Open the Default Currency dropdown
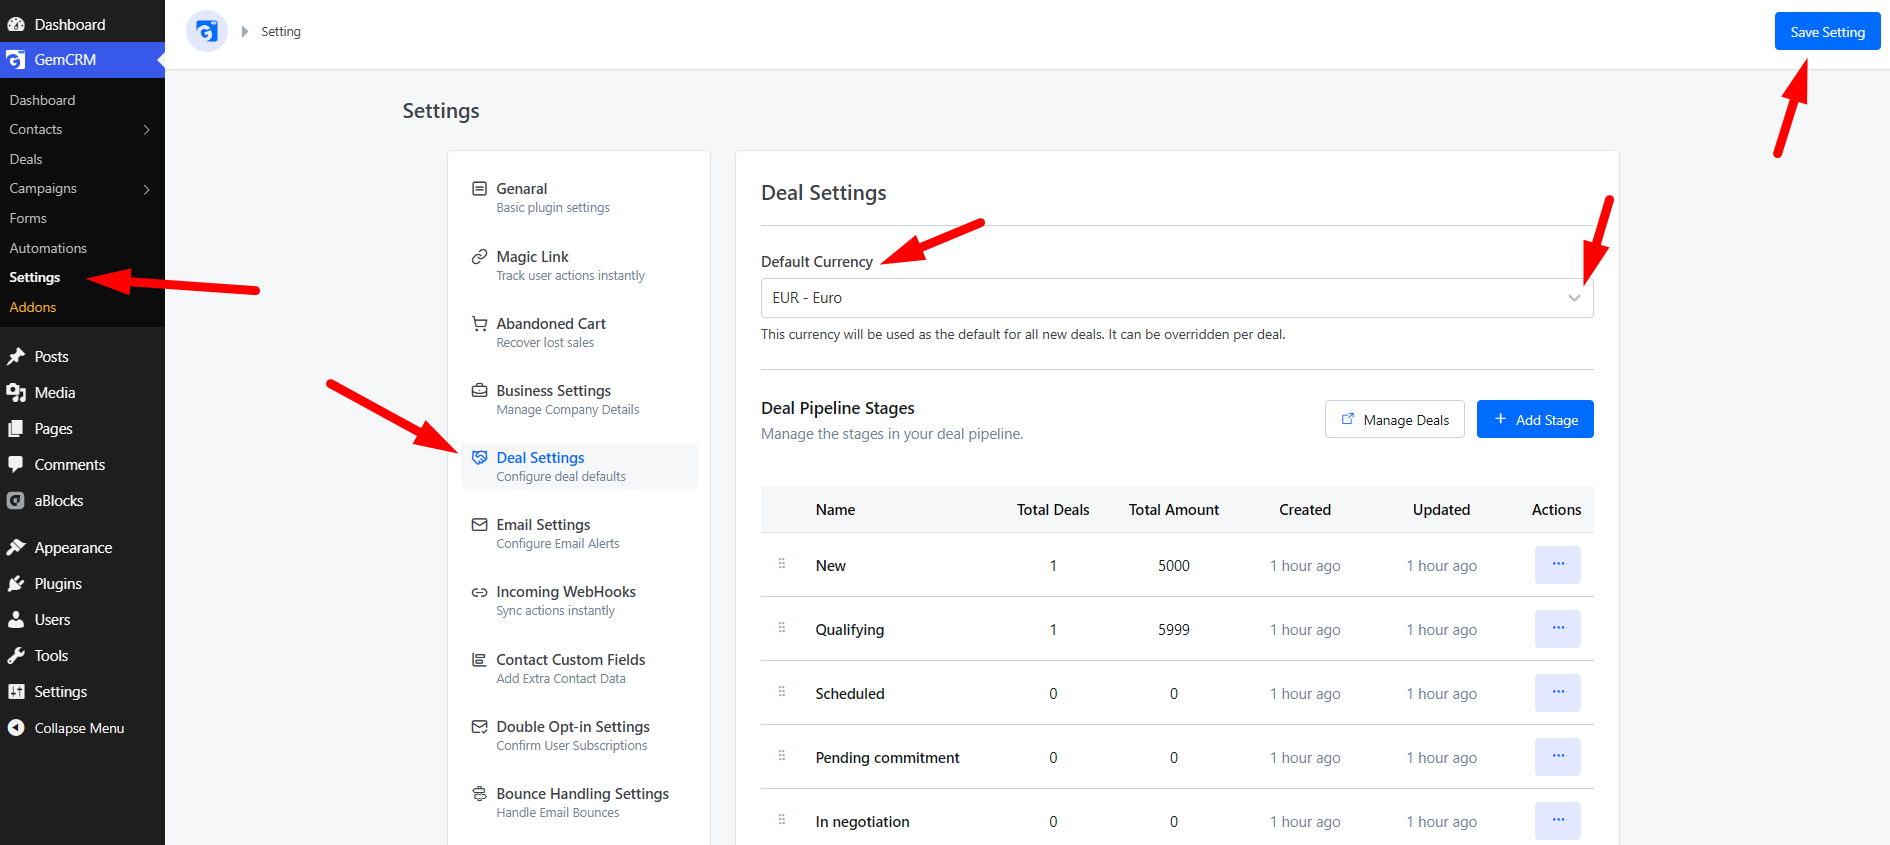The image size is (1890, 845). pyautogui.click(x=1177, y=298)
